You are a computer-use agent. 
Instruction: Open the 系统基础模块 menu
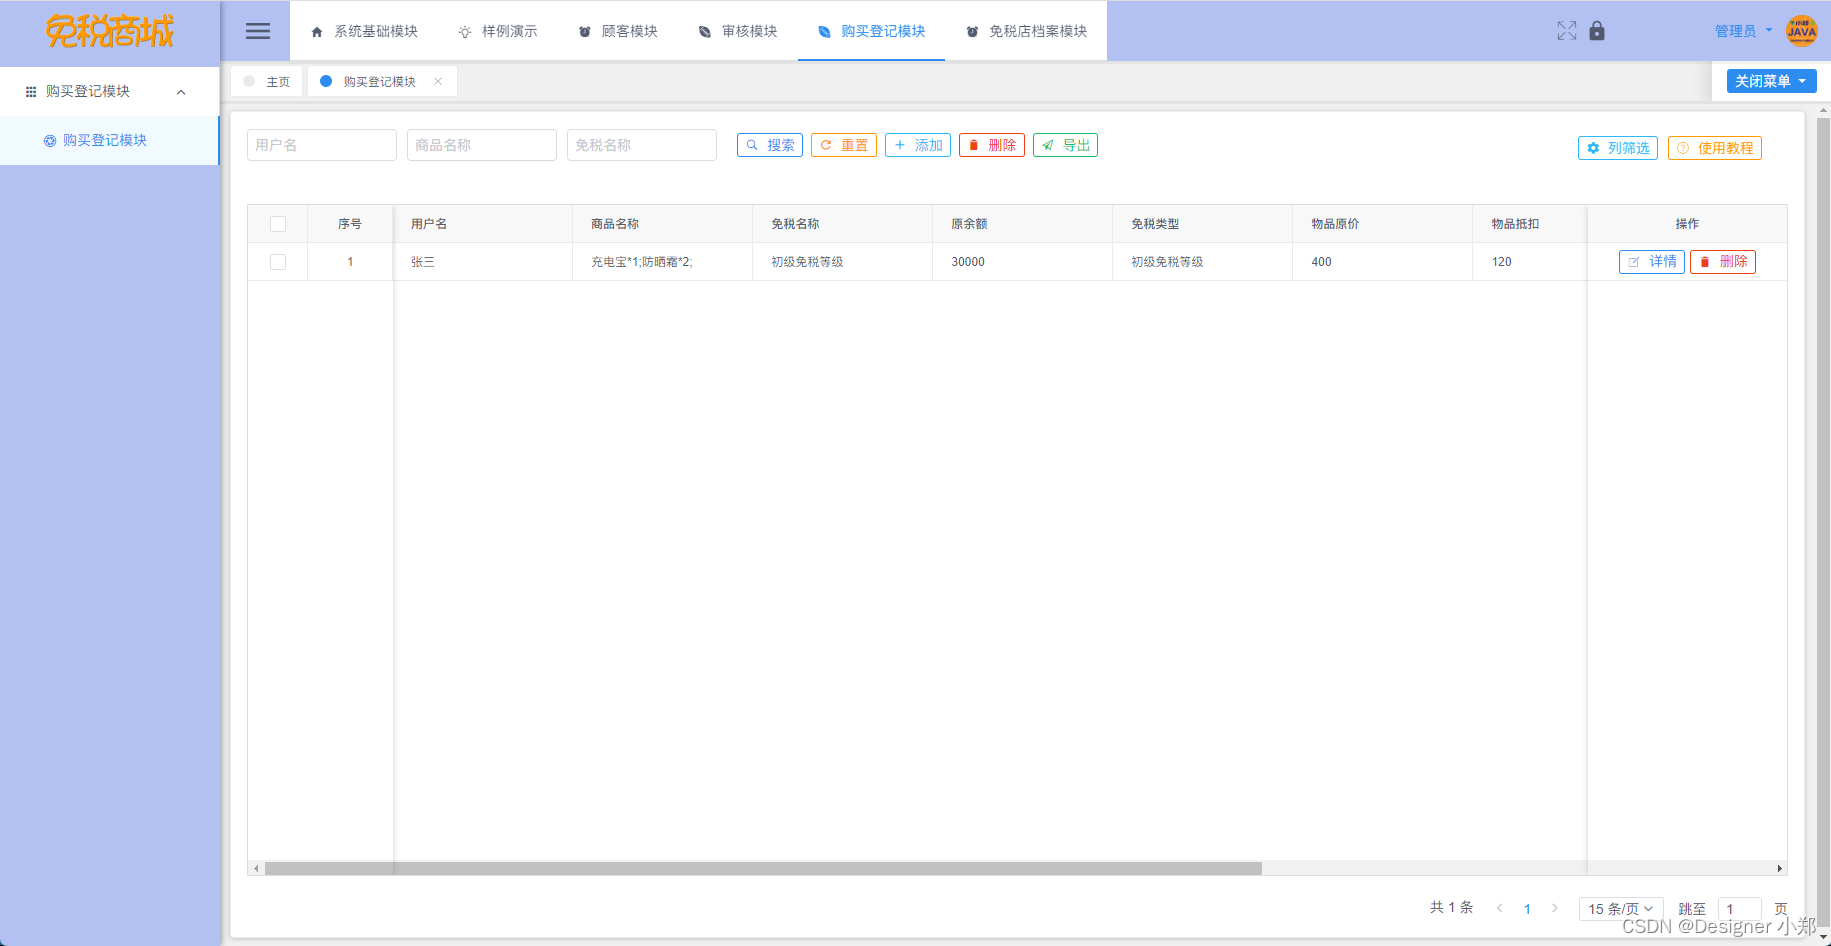365,31
